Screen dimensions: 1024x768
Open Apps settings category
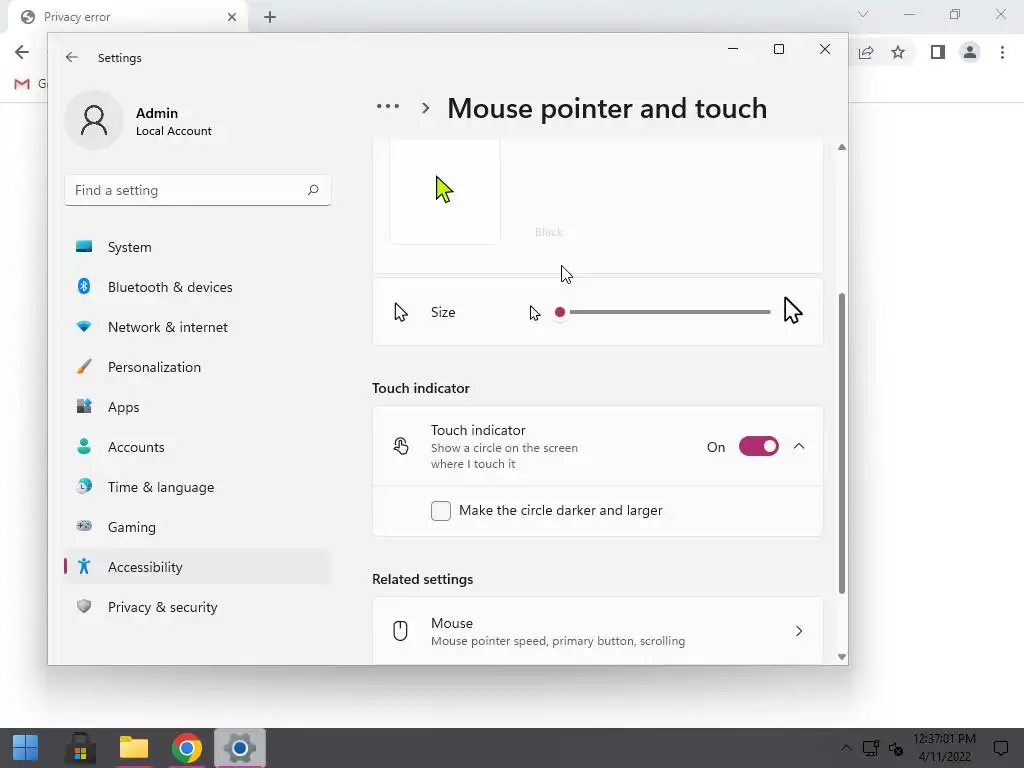[x=197, y=407]
